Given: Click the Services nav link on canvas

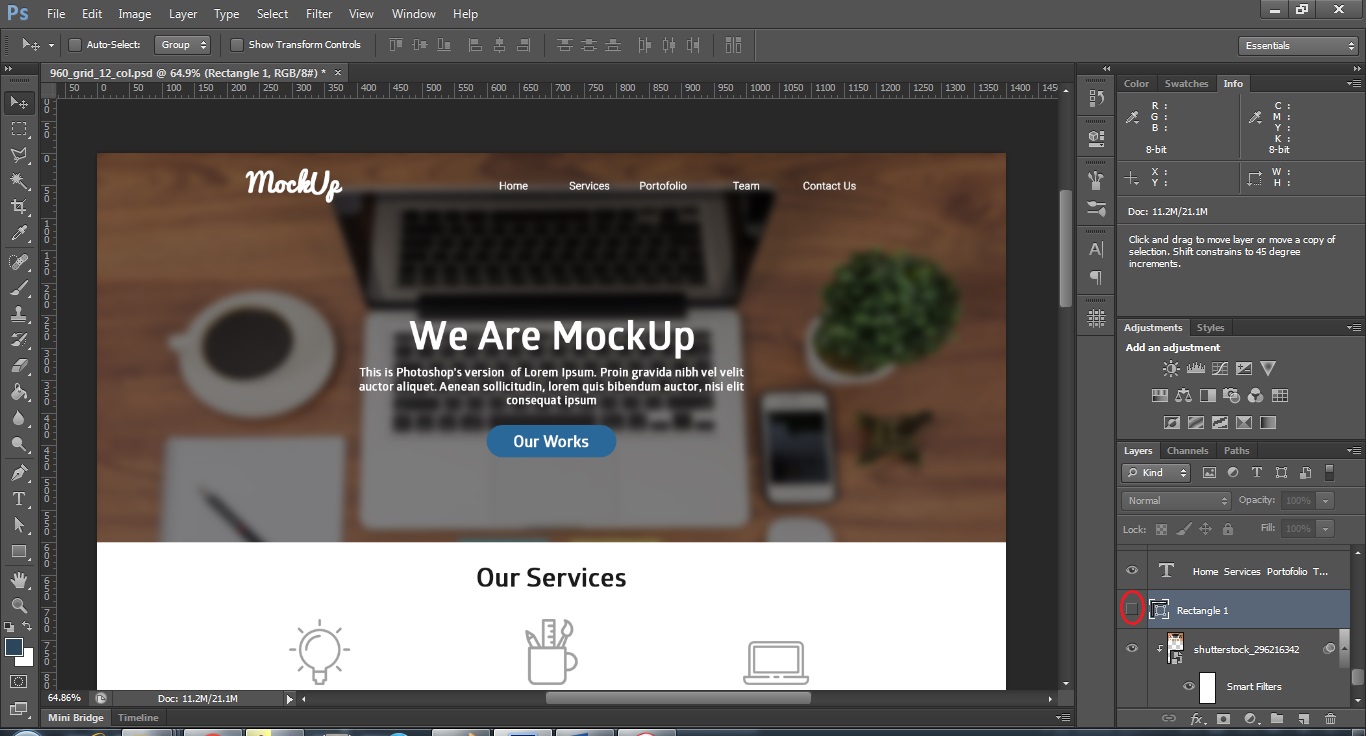Looking at the screenshot, I should coord(589,186).
